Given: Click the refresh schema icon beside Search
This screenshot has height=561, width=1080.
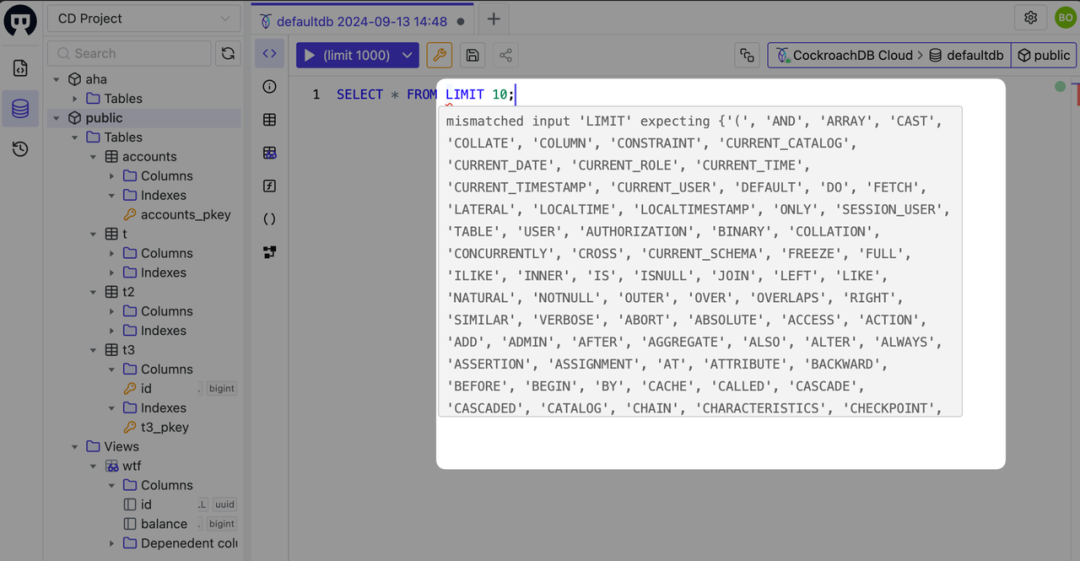Looking at the screenshot, I should pyautogui.click(x=228, y=53).
